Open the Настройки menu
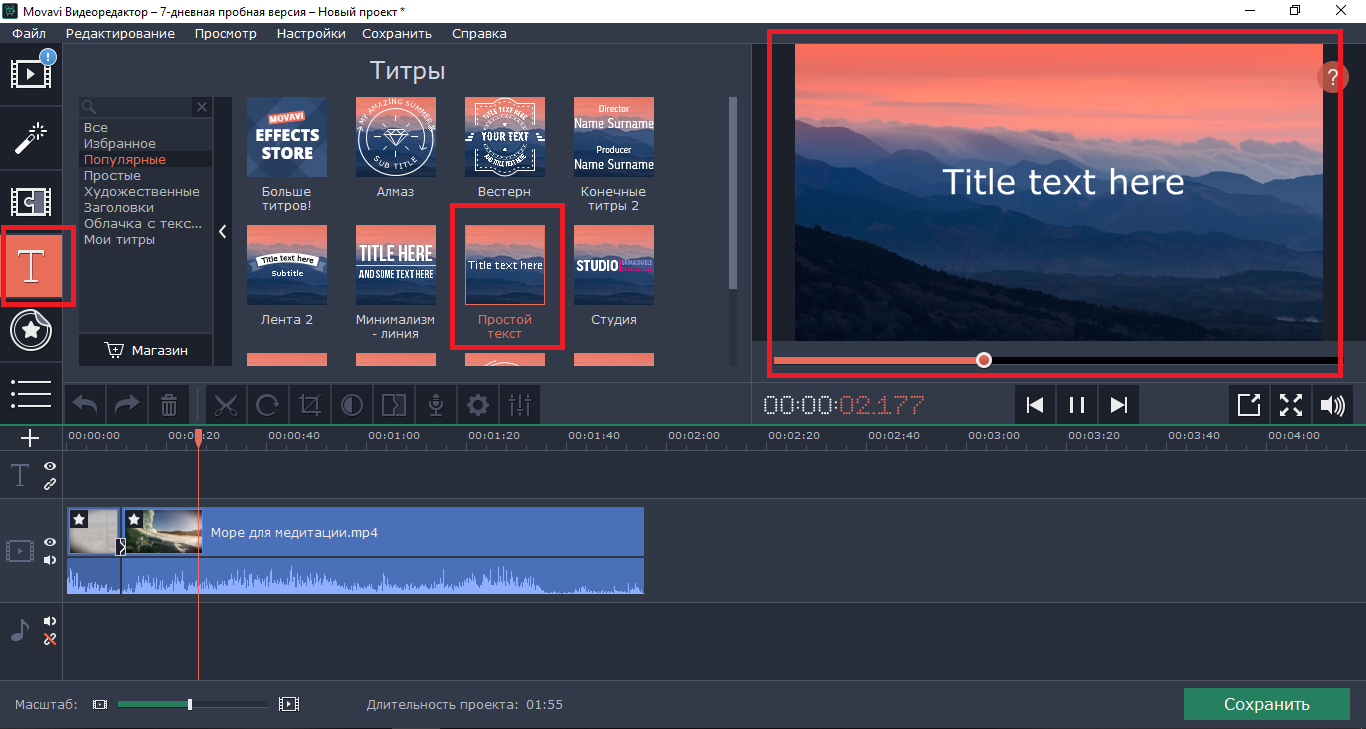This screenshot has width=1366, height=729. pyautogui.click(x=311, y=33)
